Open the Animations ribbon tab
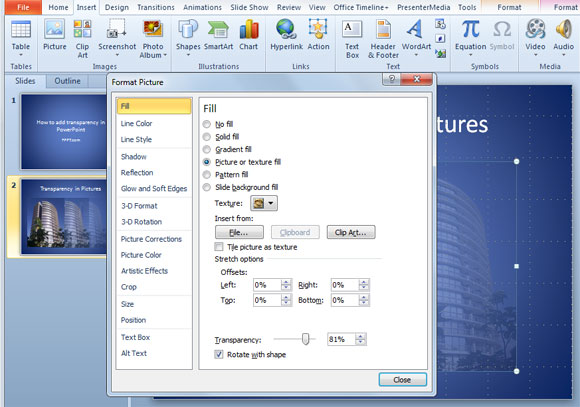Screen dimensions: 580x407 pos(202,7)
